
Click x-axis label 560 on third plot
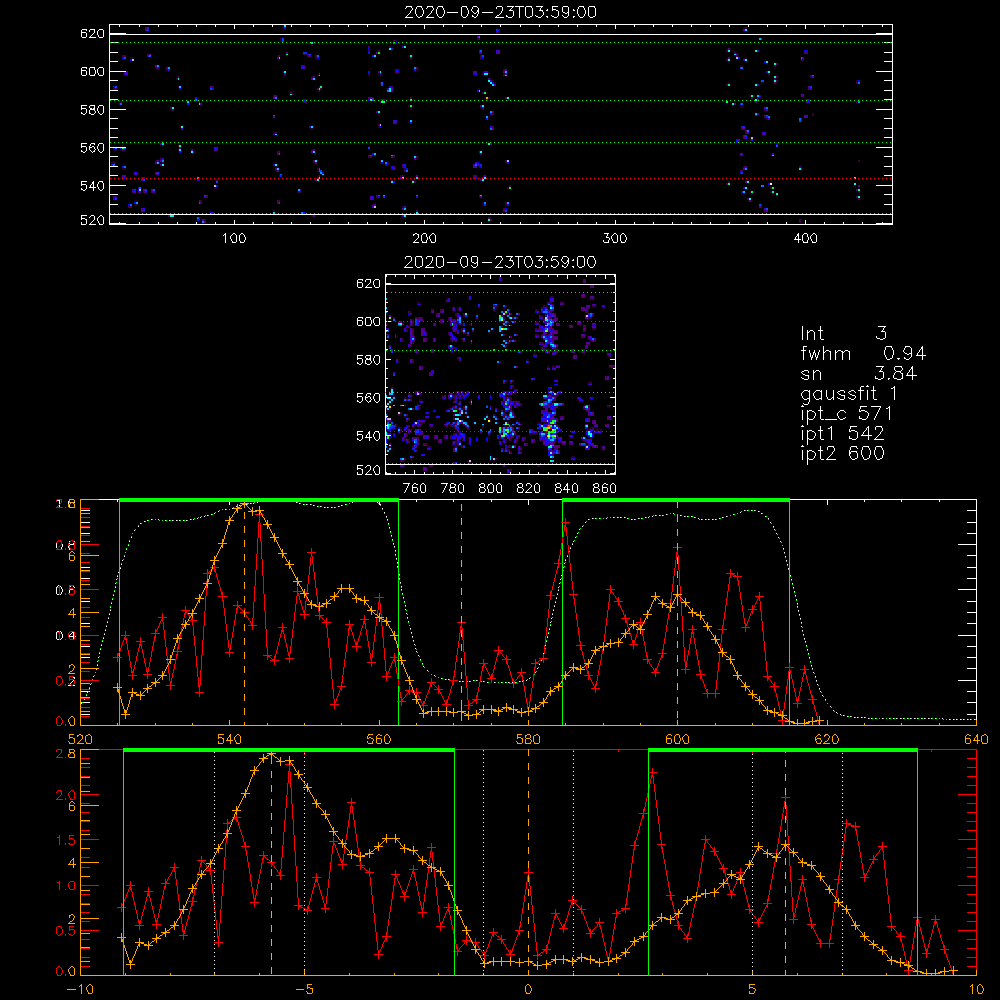point(379,739)
